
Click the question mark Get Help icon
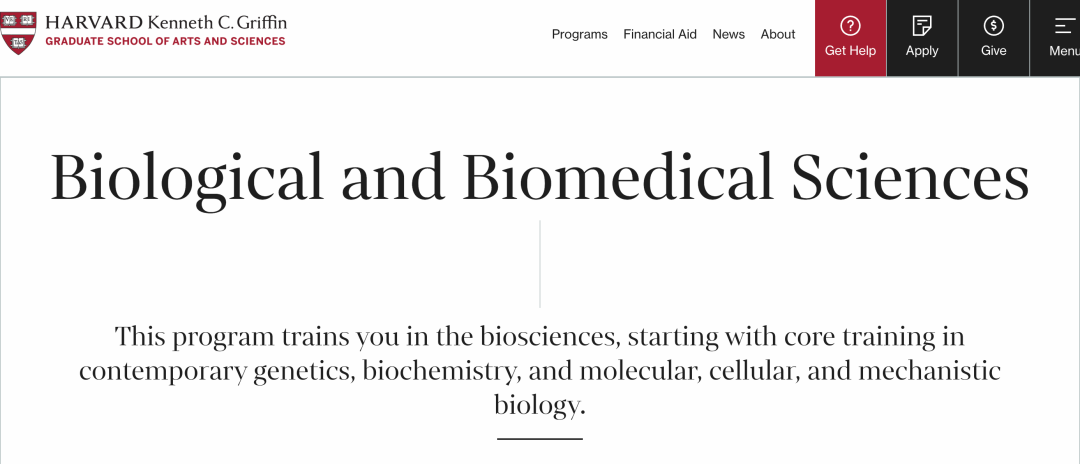850,26
